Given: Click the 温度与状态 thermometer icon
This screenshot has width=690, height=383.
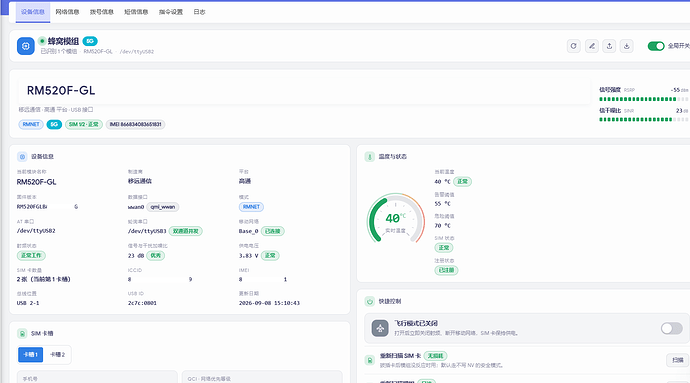Looking at the screenshot, I should click(x=370, y=156).
